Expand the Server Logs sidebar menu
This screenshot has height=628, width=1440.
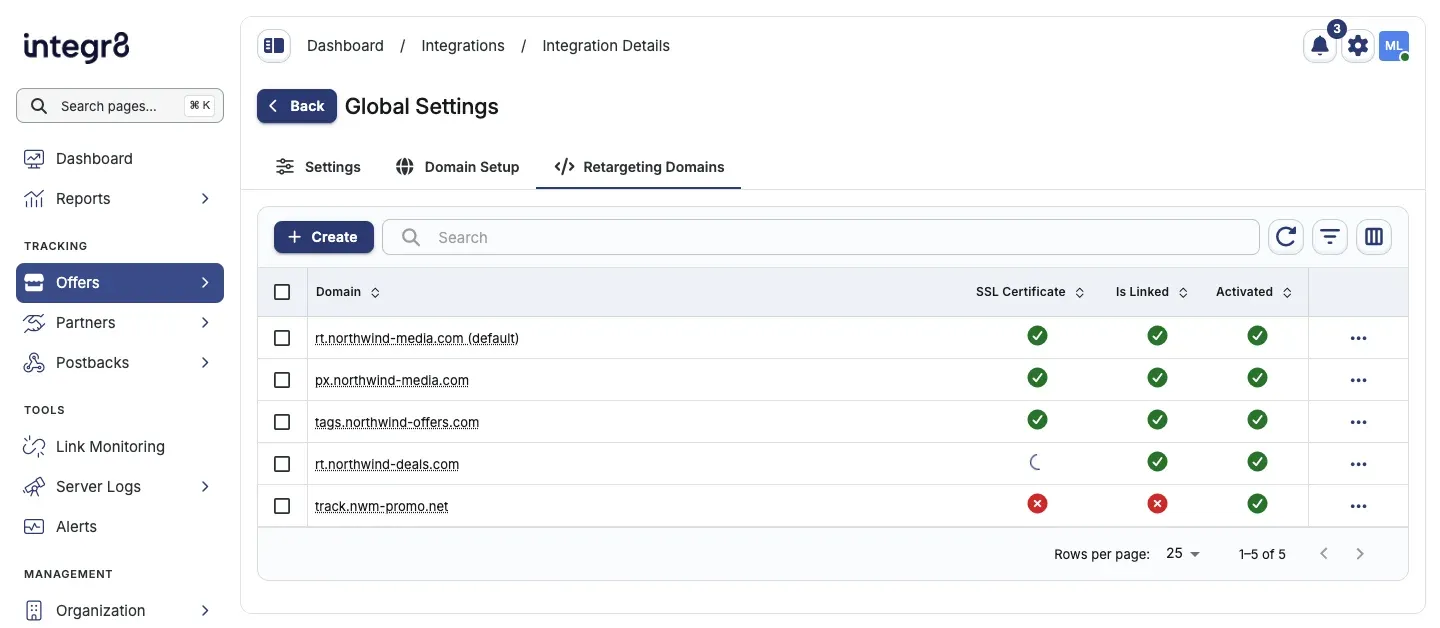pos(120,486)
